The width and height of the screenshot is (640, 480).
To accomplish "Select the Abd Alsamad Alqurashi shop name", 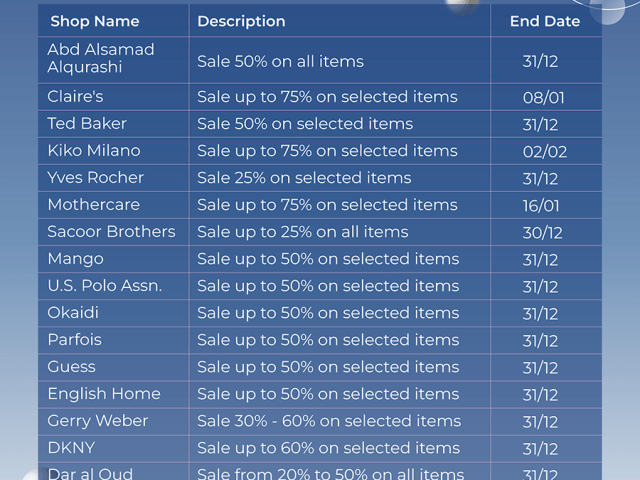I will (x=101, y=58).
